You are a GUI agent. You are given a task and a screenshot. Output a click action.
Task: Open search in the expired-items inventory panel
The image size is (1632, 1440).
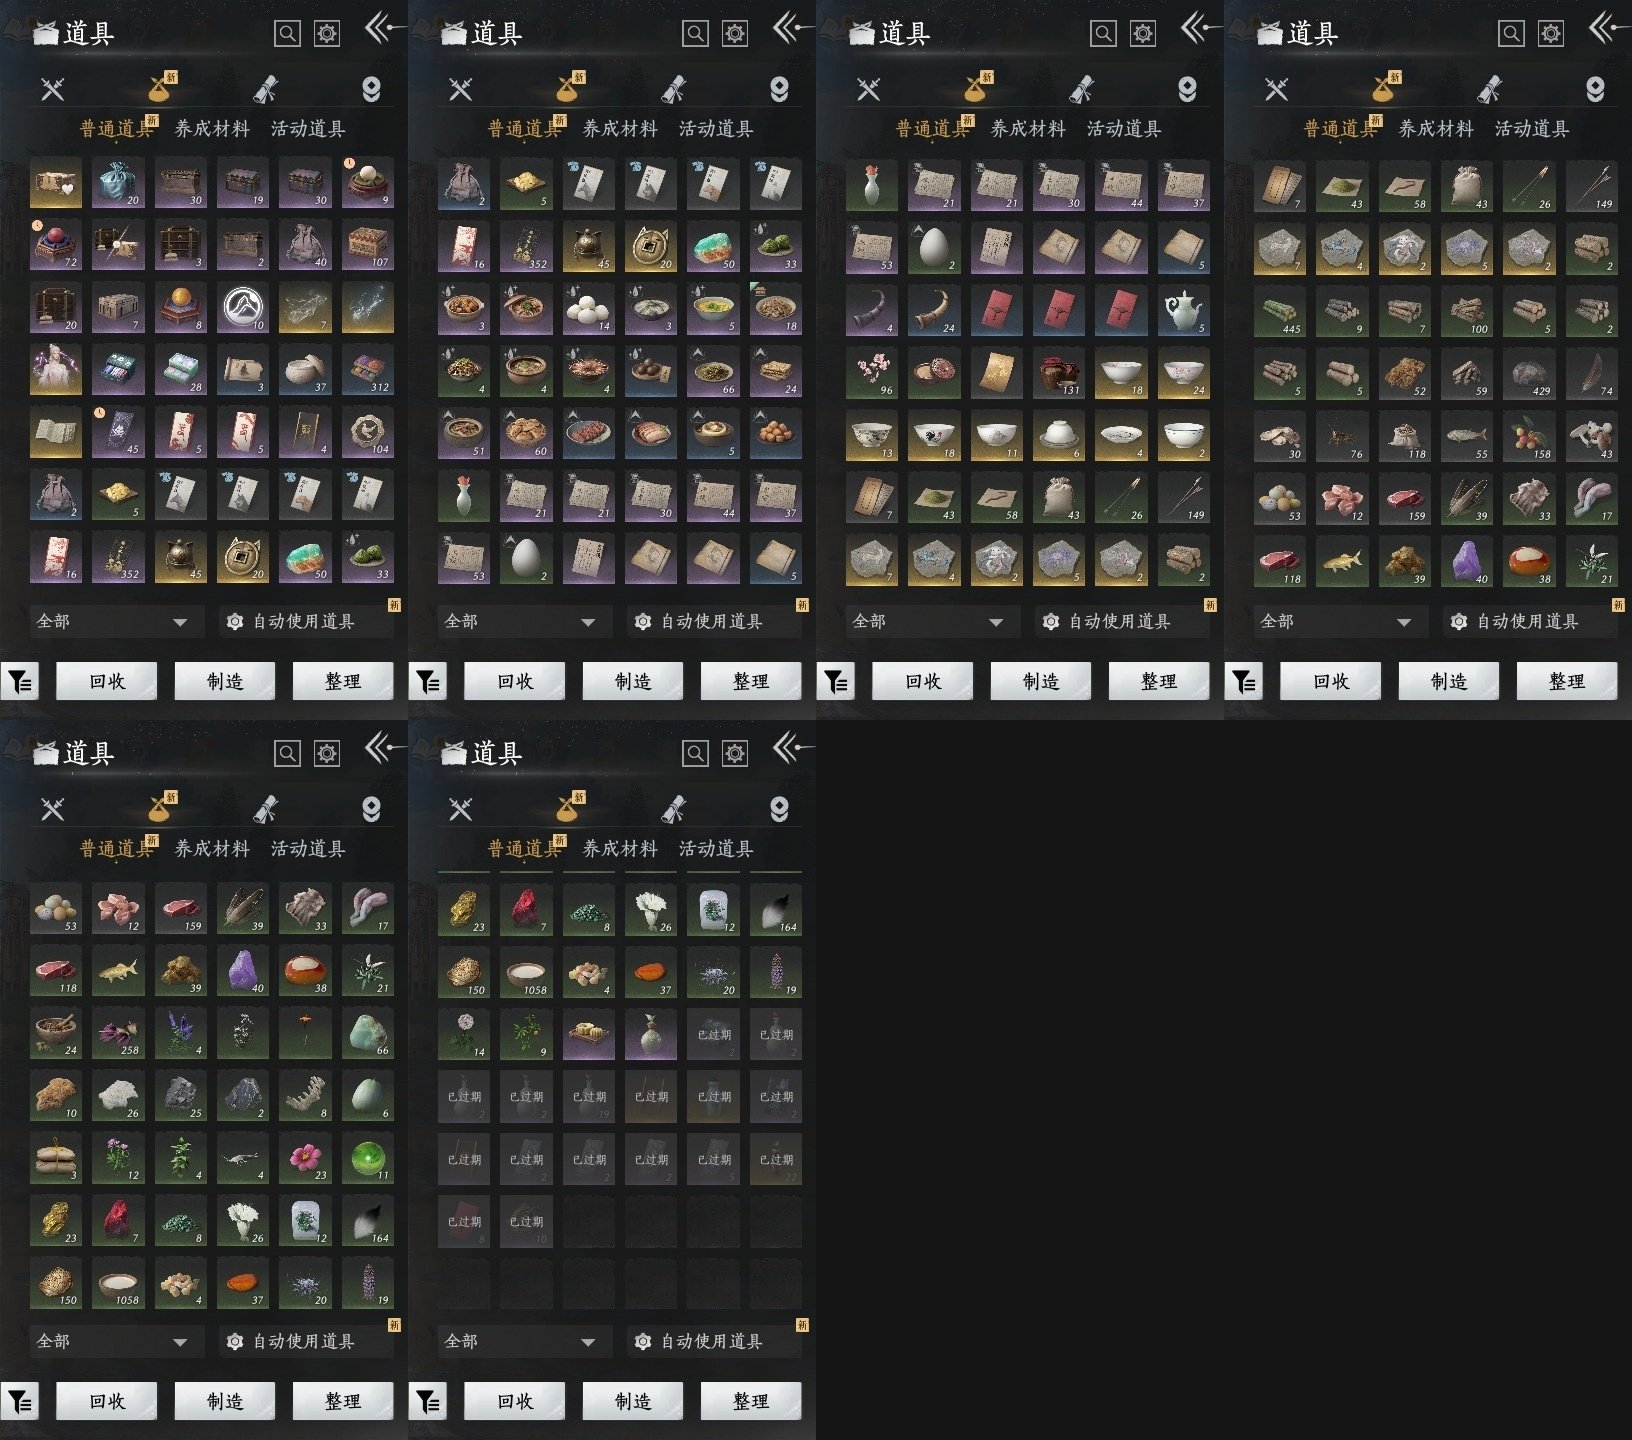click(x=695, y=753)
